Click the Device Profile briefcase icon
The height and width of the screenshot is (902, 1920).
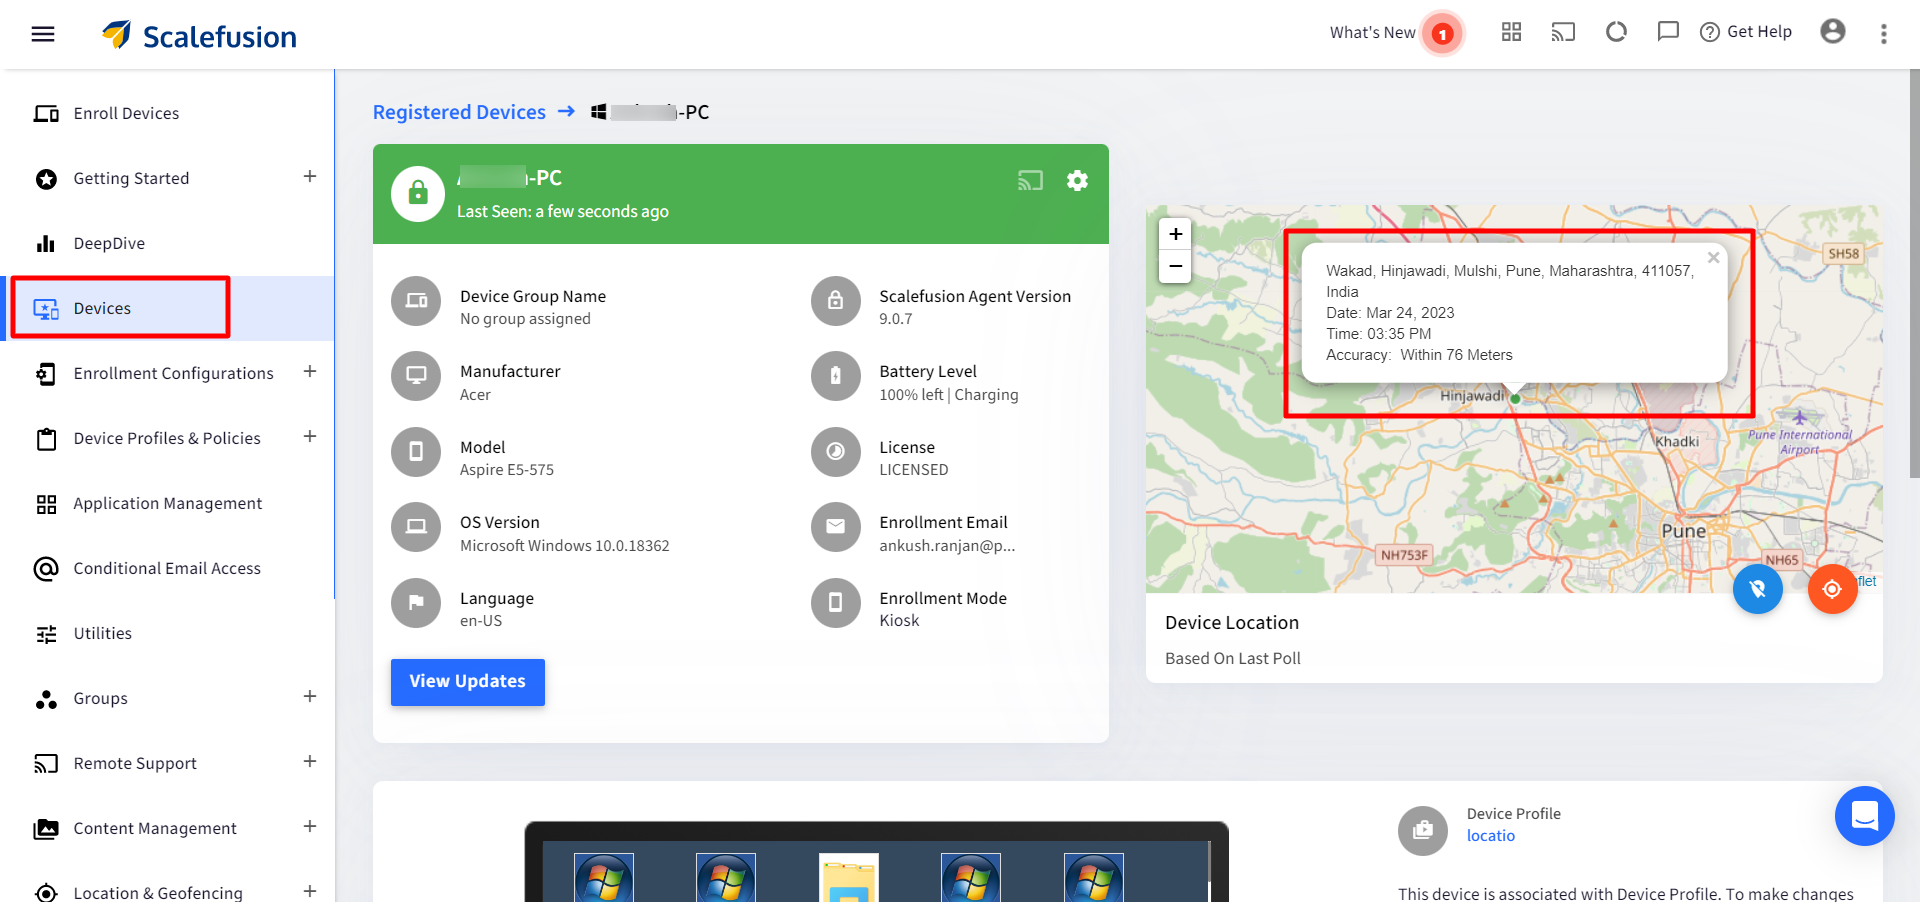[x=1423, y=831]
